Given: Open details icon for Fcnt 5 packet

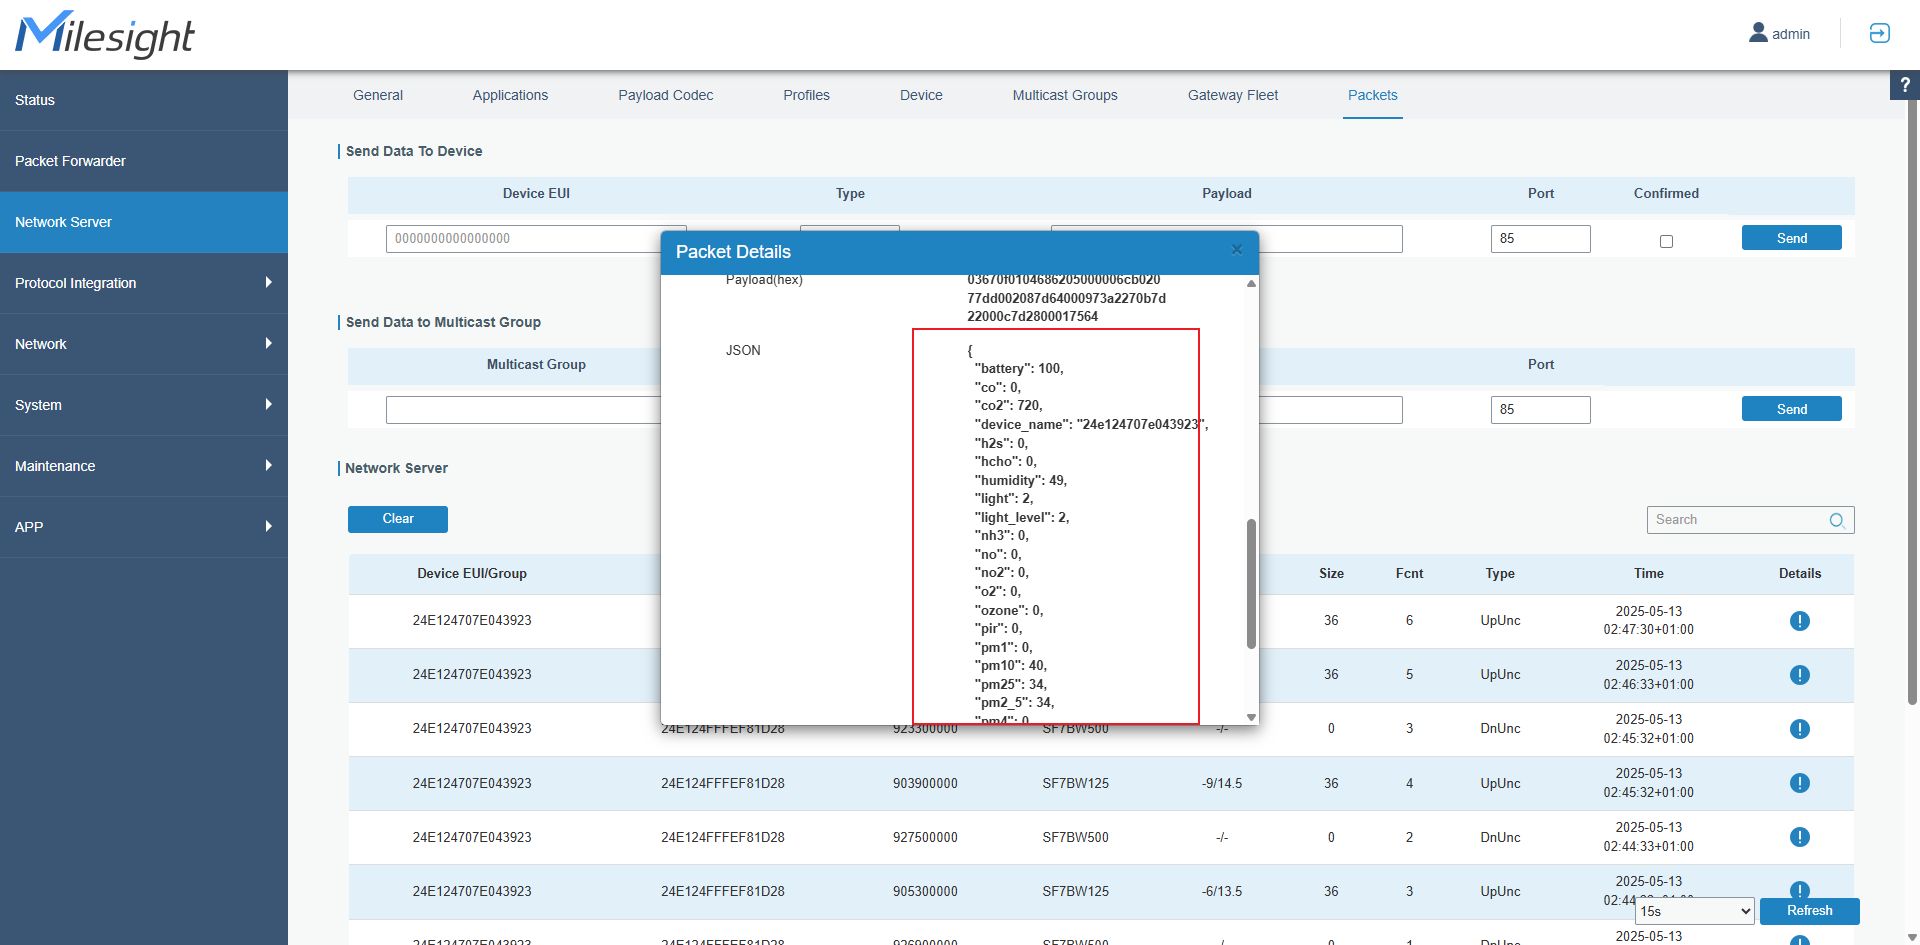Looking at the screenshot, I should tap(1799, 675).
